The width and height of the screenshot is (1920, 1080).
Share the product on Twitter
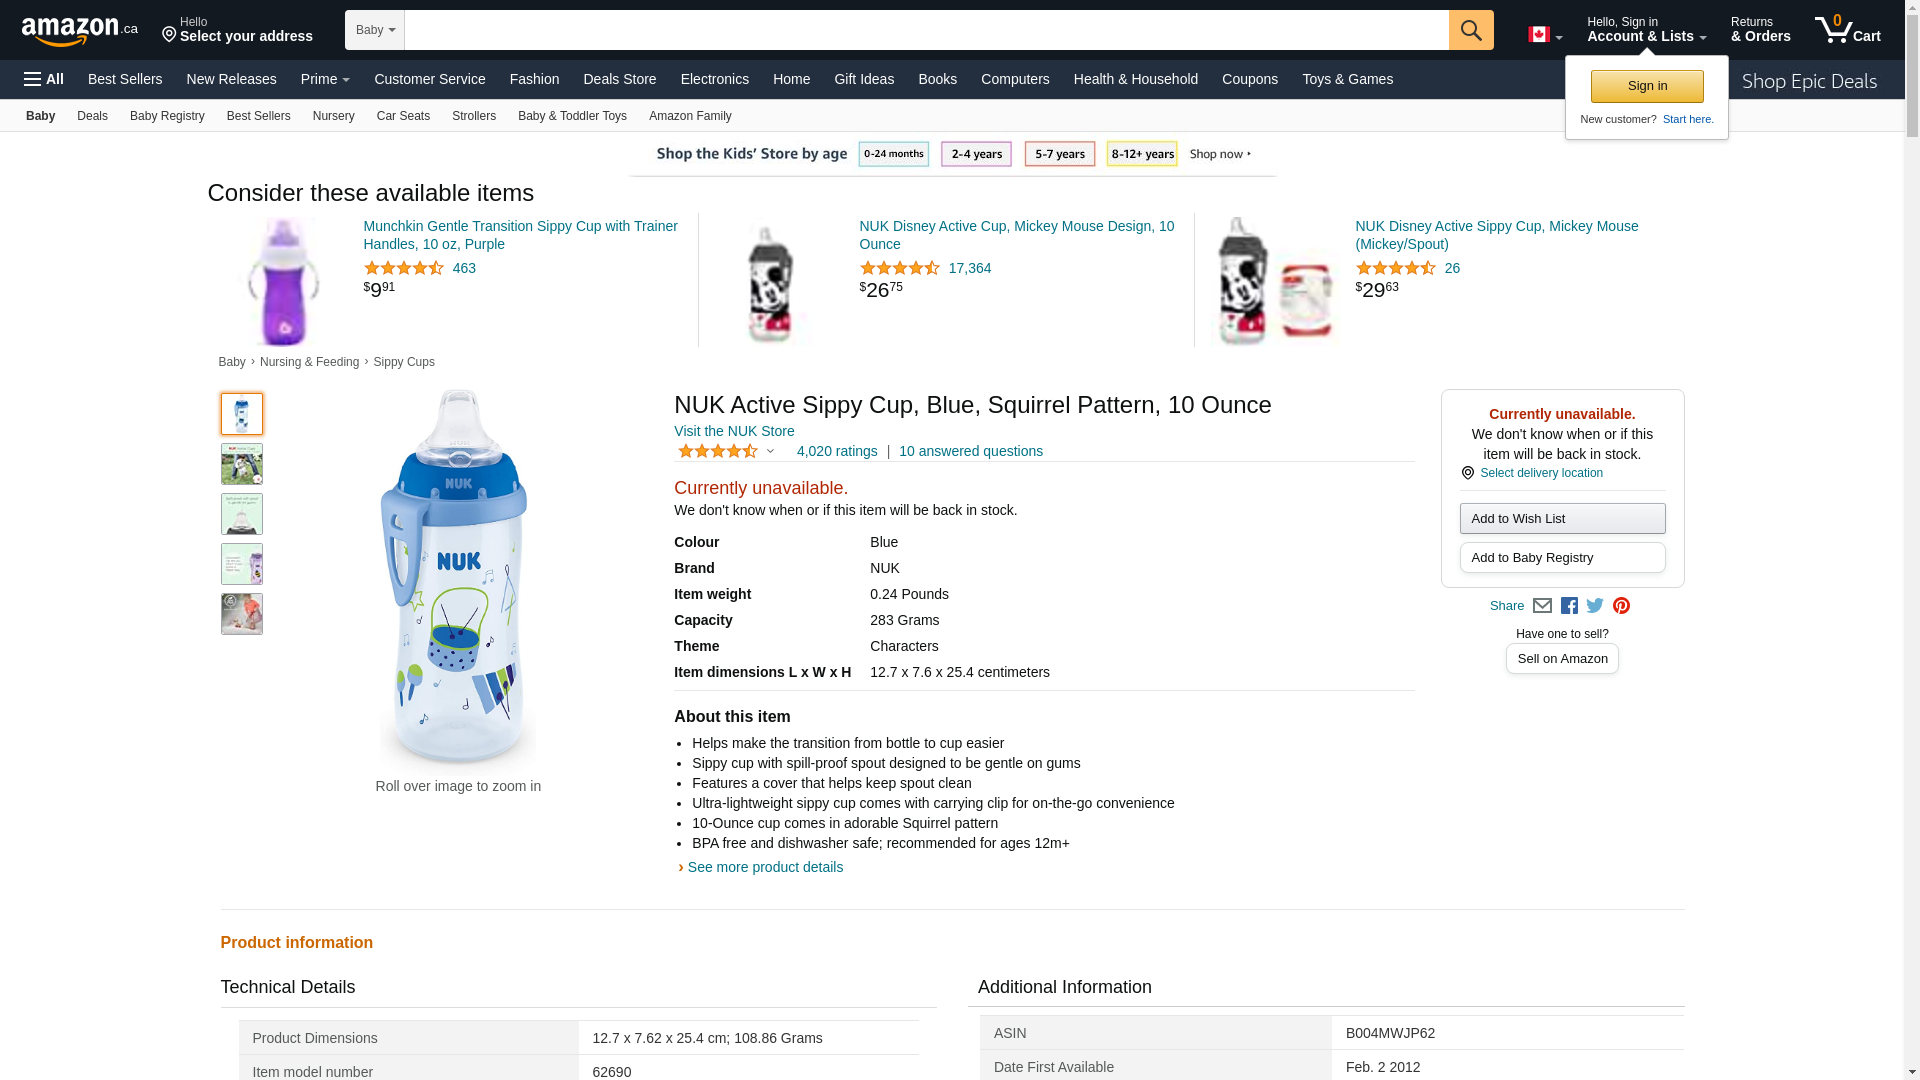[x=1595, y=606]
